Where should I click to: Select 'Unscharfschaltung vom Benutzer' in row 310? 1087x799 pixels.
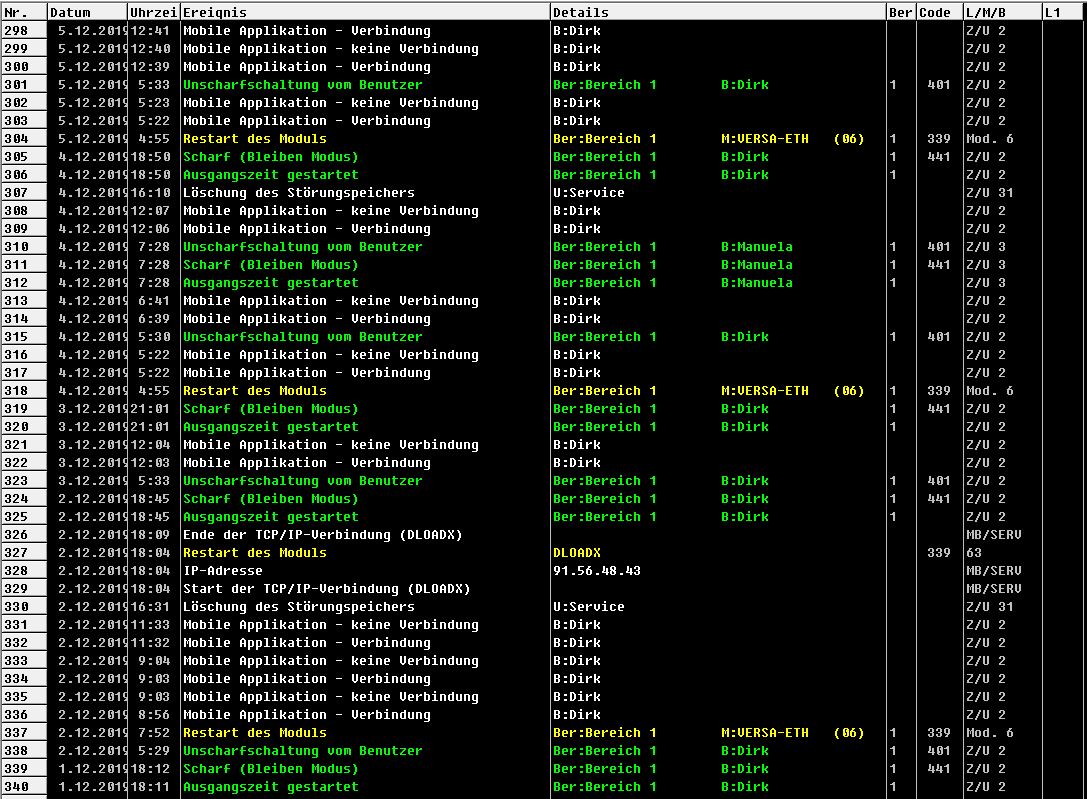point(302,246)
